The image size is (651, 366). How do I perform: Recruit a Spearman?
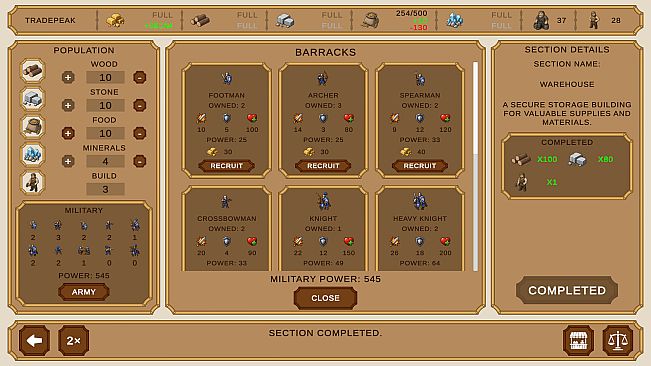(x=420, y=166)
